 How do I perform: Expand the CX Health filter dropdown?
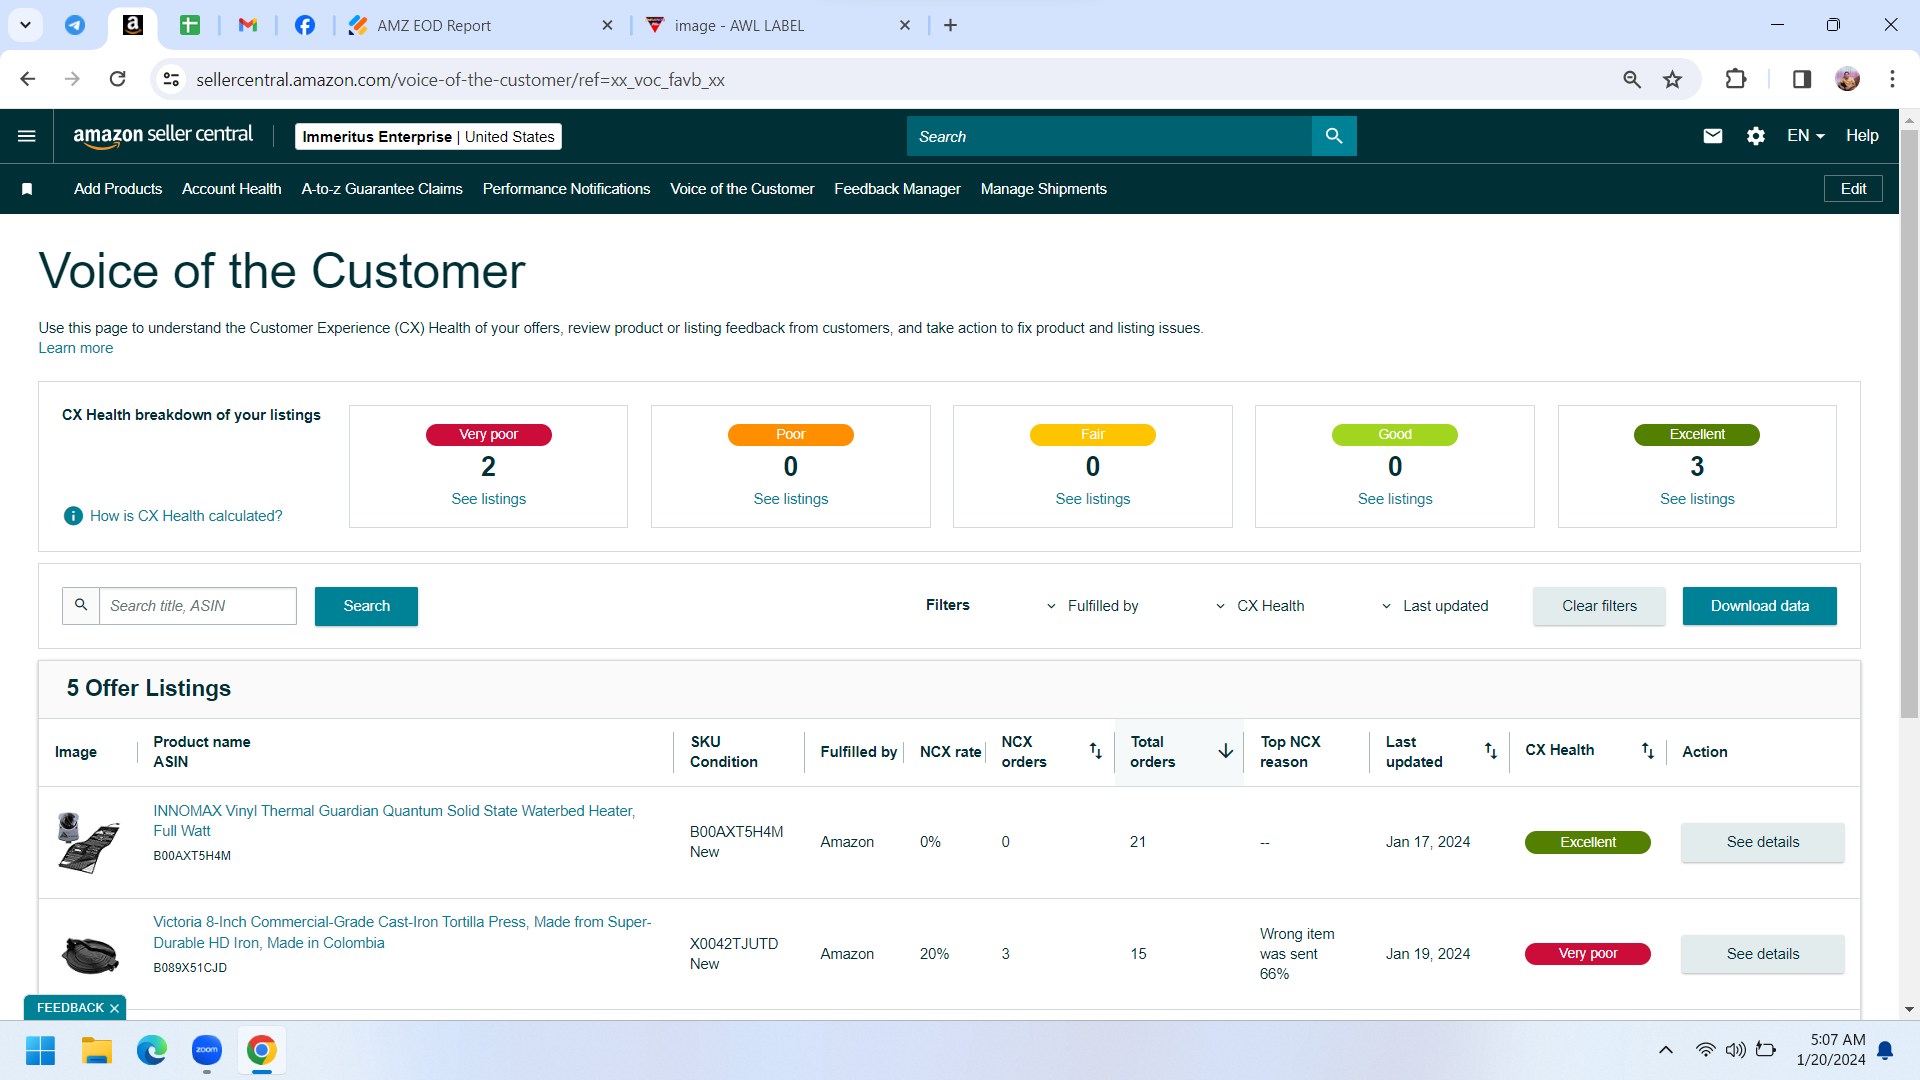click(x=1259, y=606)
